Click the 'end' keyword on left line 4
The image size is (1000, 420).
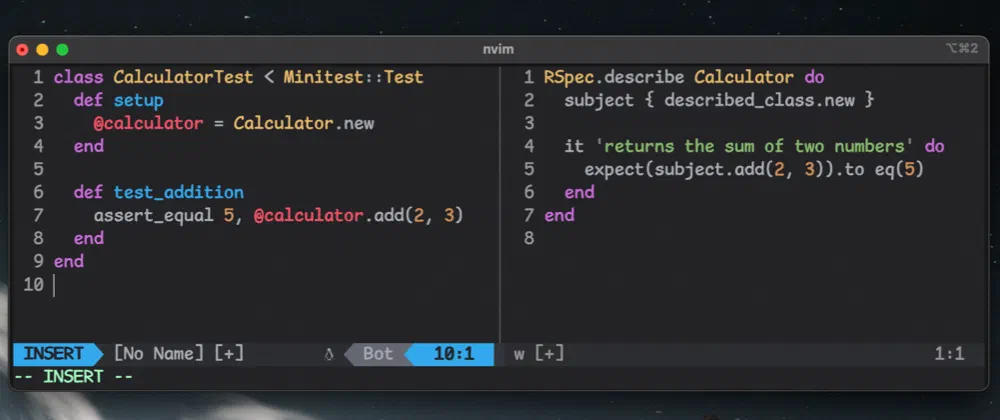coord(89,147)
